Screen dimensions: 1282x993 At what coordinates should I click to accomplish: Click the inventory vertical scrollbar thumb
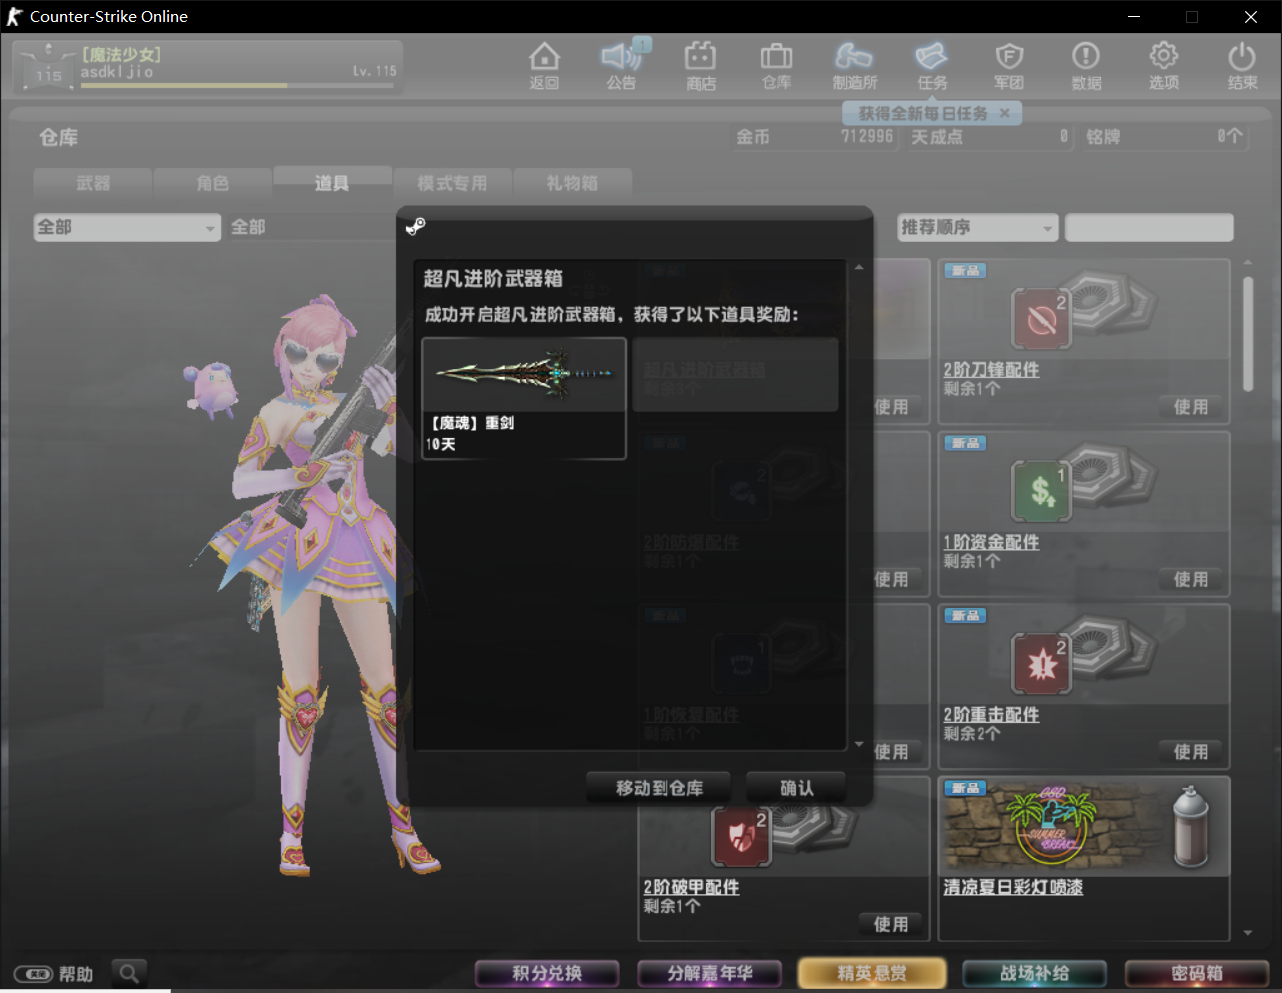(x=1248, y=334)
